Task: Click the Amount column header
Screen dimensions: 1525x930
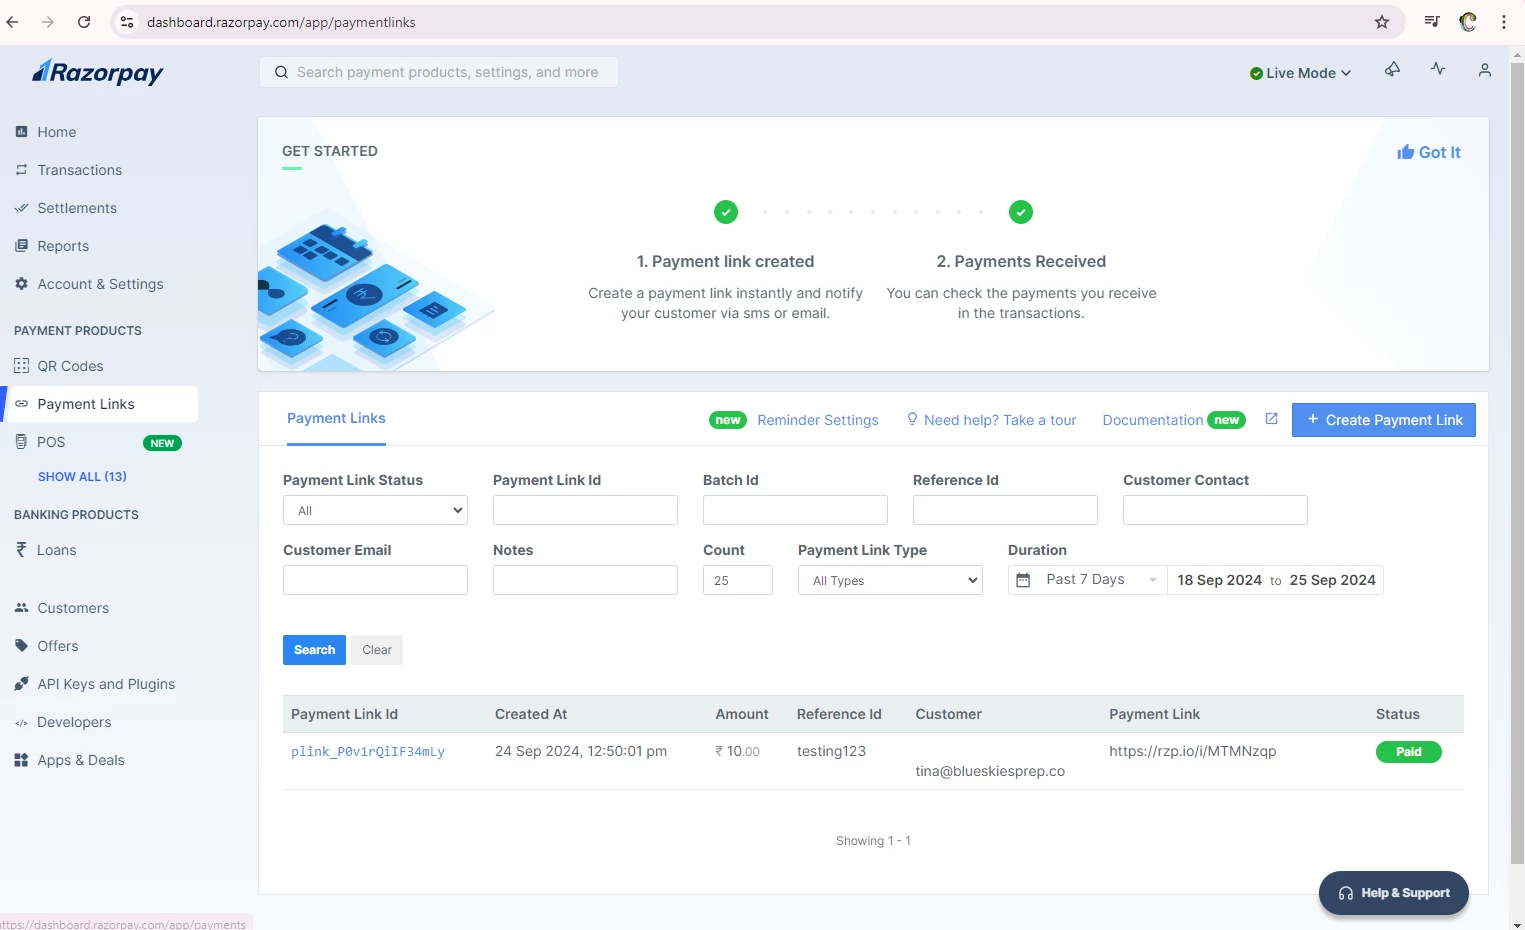Action: pyautogui.click(x=742, y=714)
